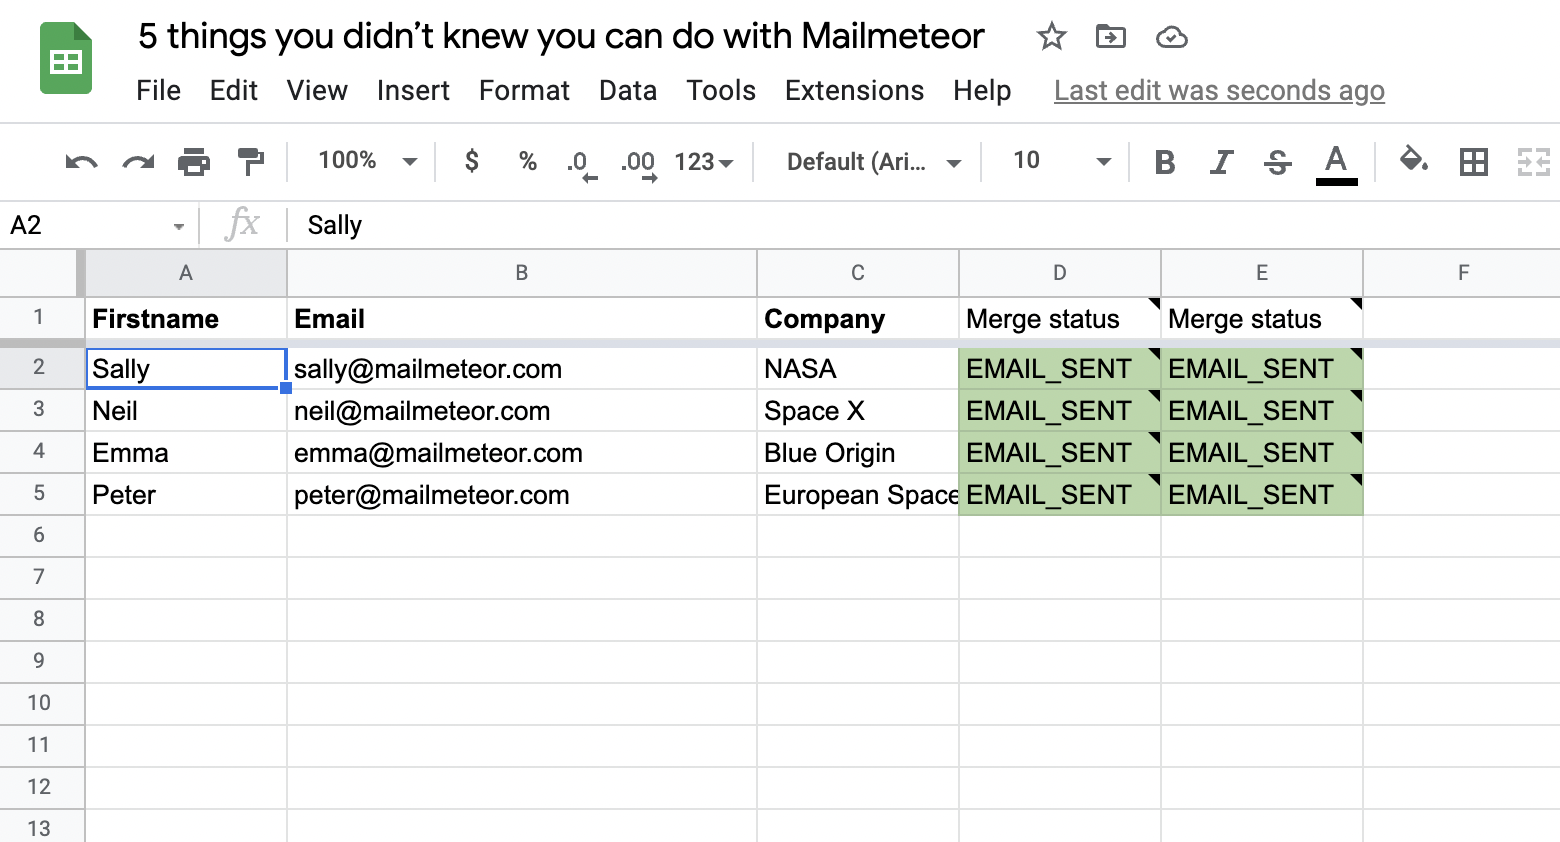
Task: Activate the paint format tool
Action: pyautogui.click(x=250, y=161)
